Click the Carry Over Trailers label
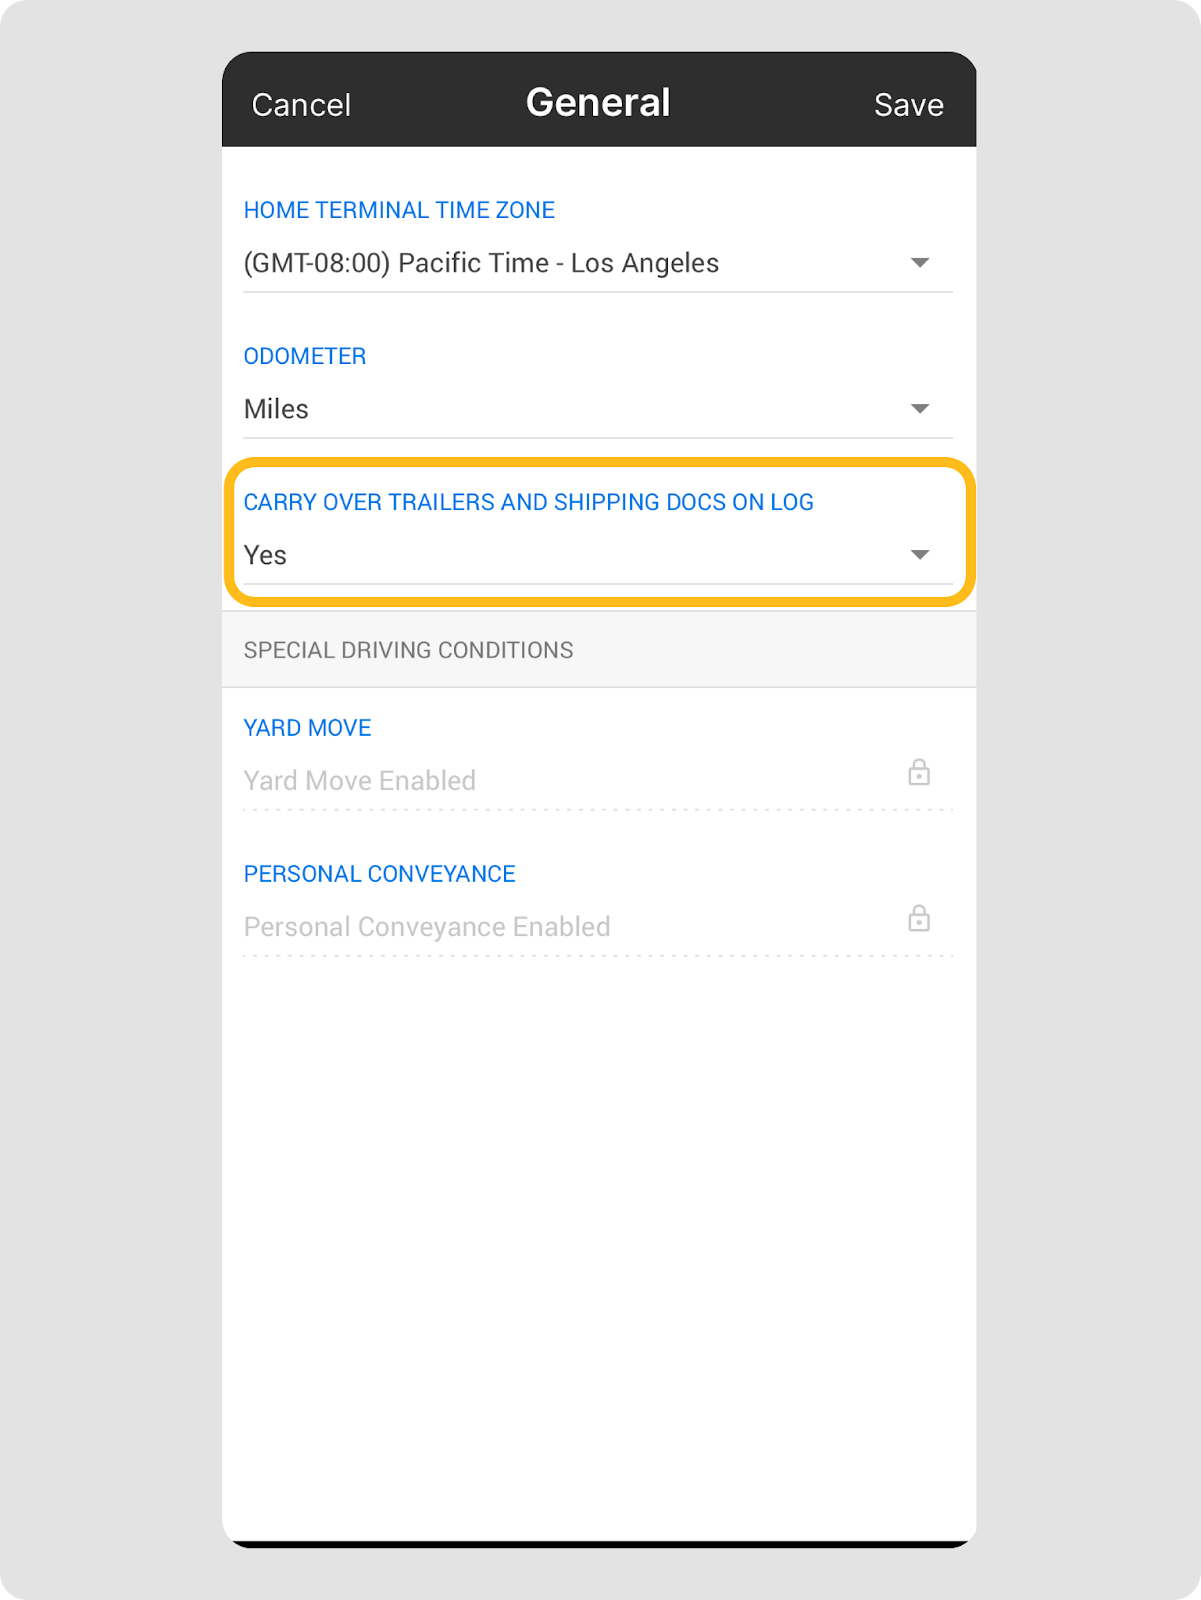1201x1600 pixels. pyautogui.click(x=528, y=502)
